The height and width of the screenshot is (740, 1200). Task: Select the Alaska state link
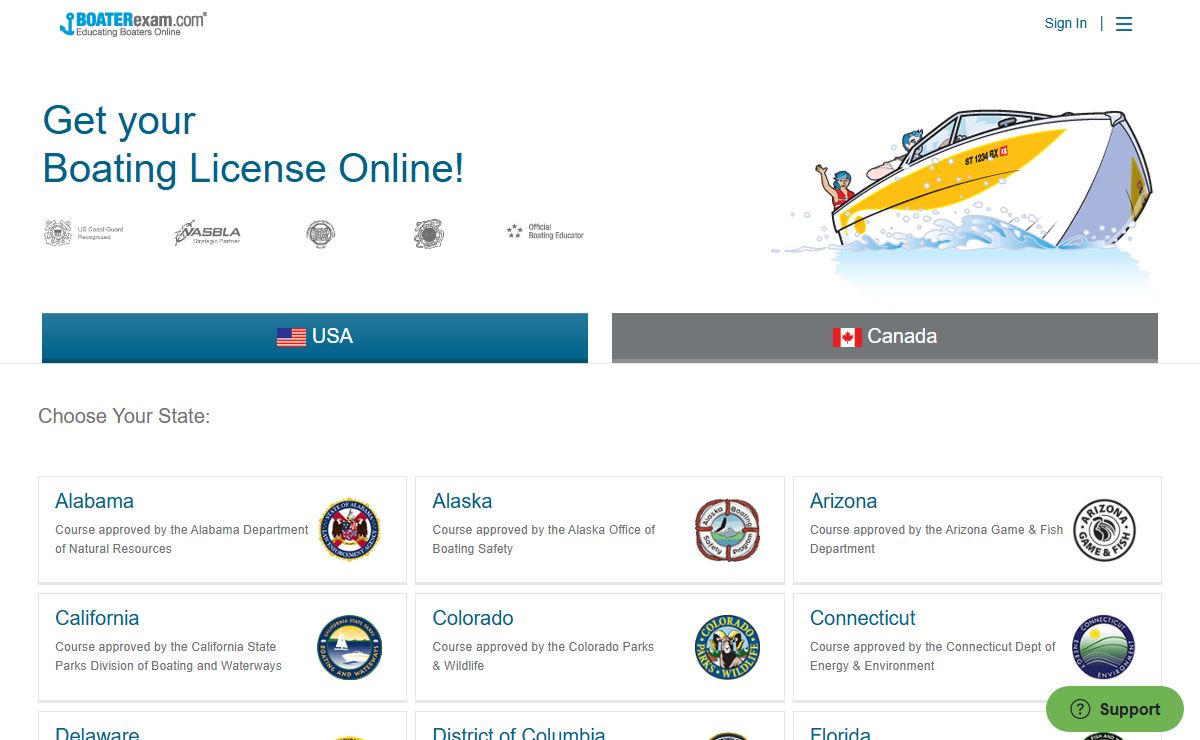[462, 501]
